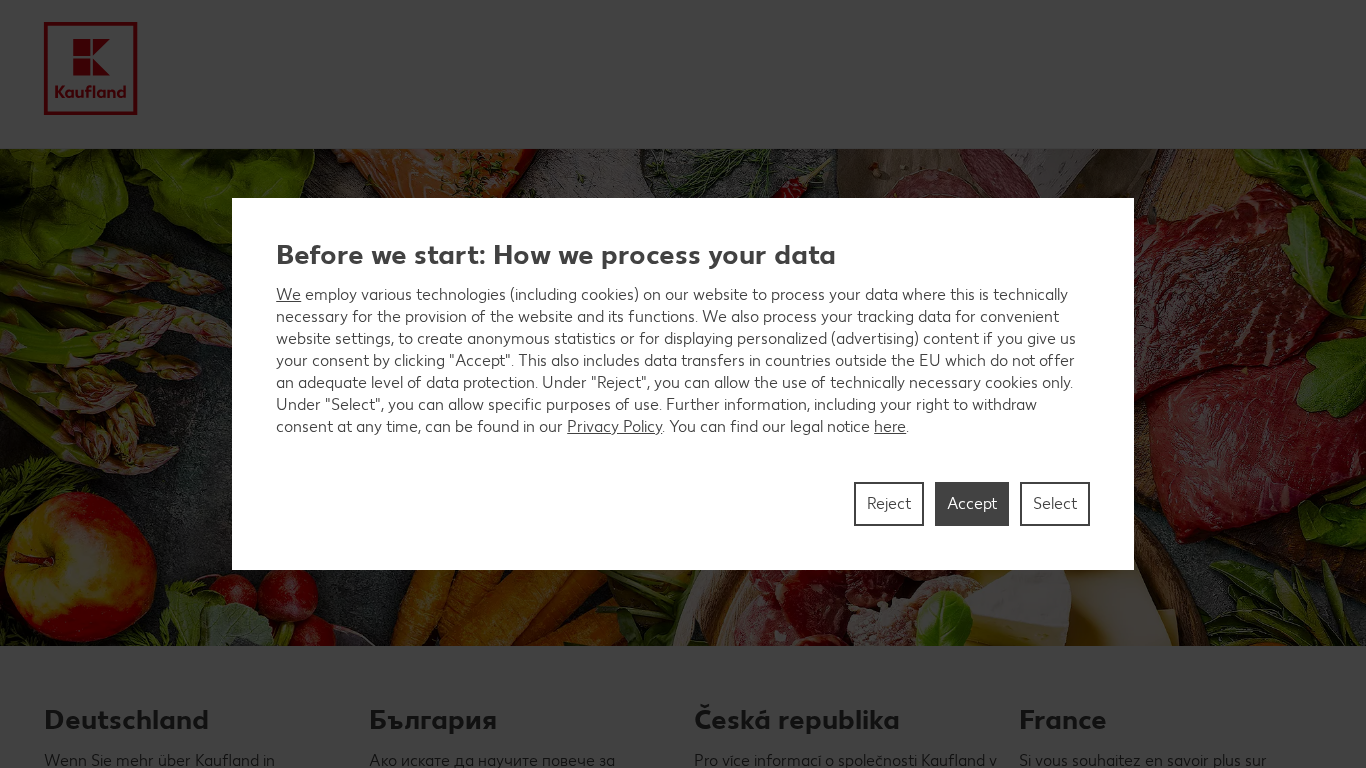1366x768 pixels.
Task: Open the Privacy Policy link
Action: 614,427
